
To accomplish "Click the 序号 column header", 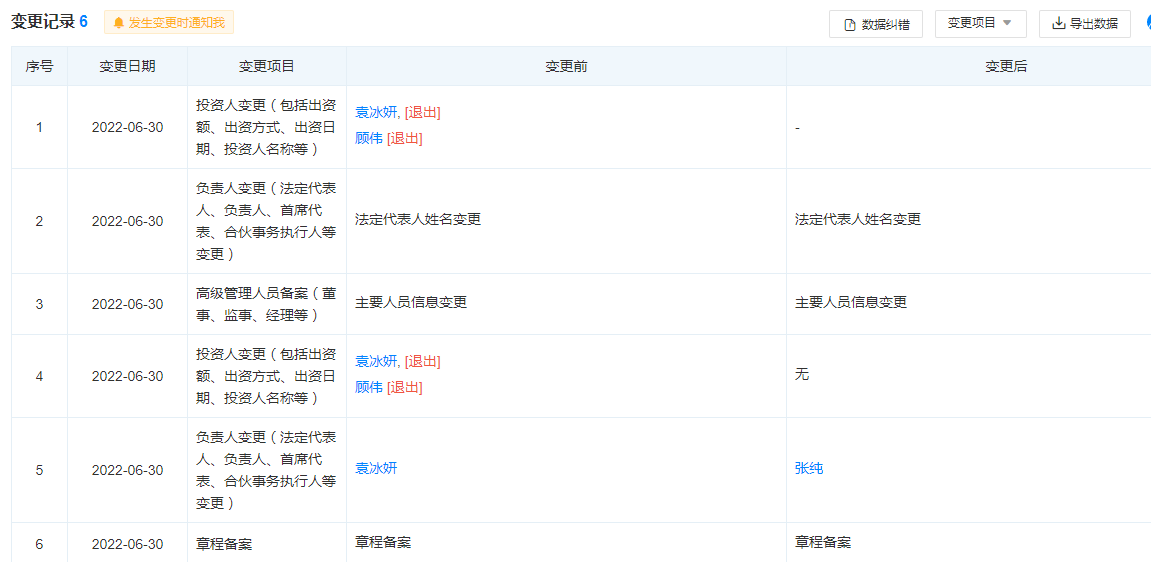I will [x=39, y=66].
